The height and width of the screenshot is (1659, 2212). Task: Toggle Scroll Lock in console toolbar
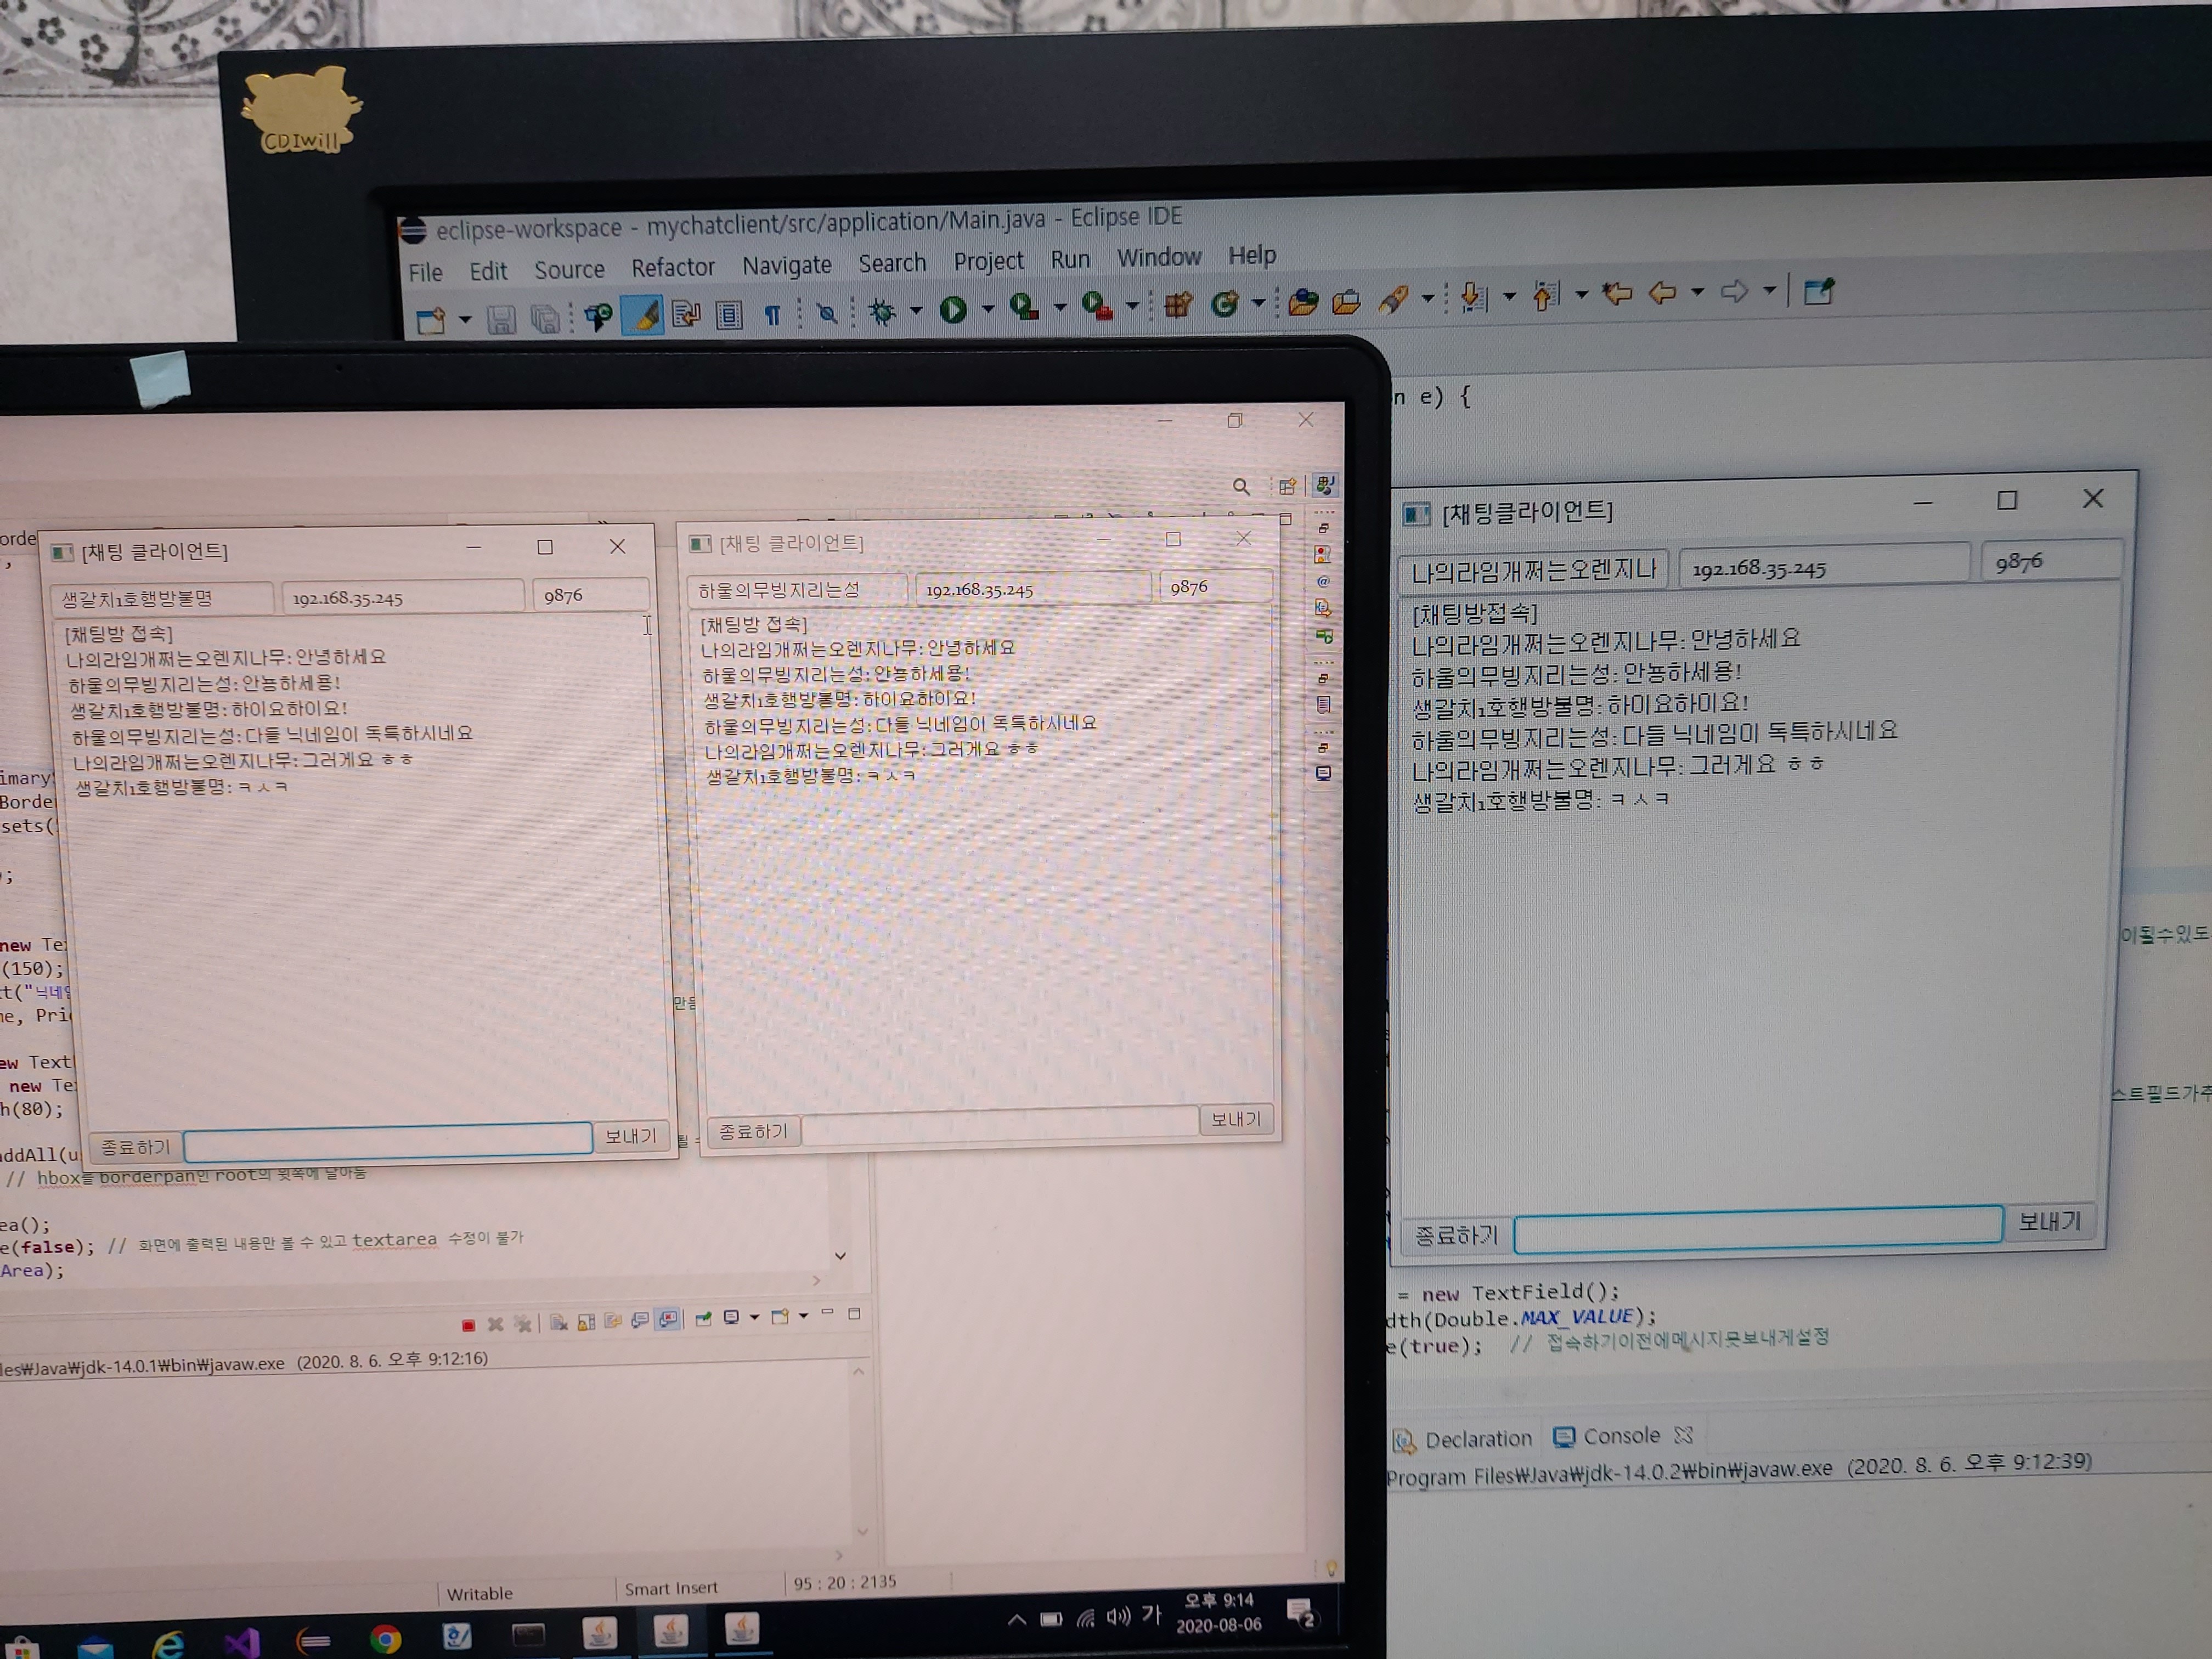[586, 1322]
